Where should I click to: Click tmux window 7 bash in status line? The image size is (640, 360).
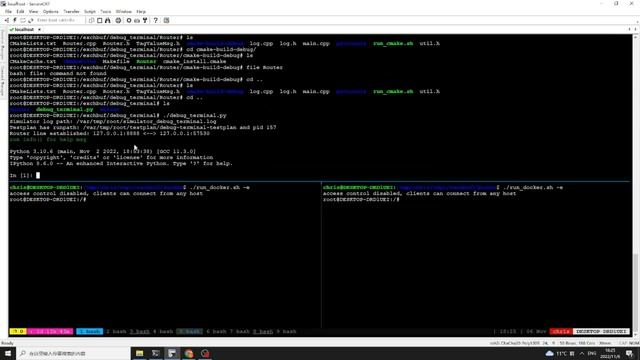(240, 331)
